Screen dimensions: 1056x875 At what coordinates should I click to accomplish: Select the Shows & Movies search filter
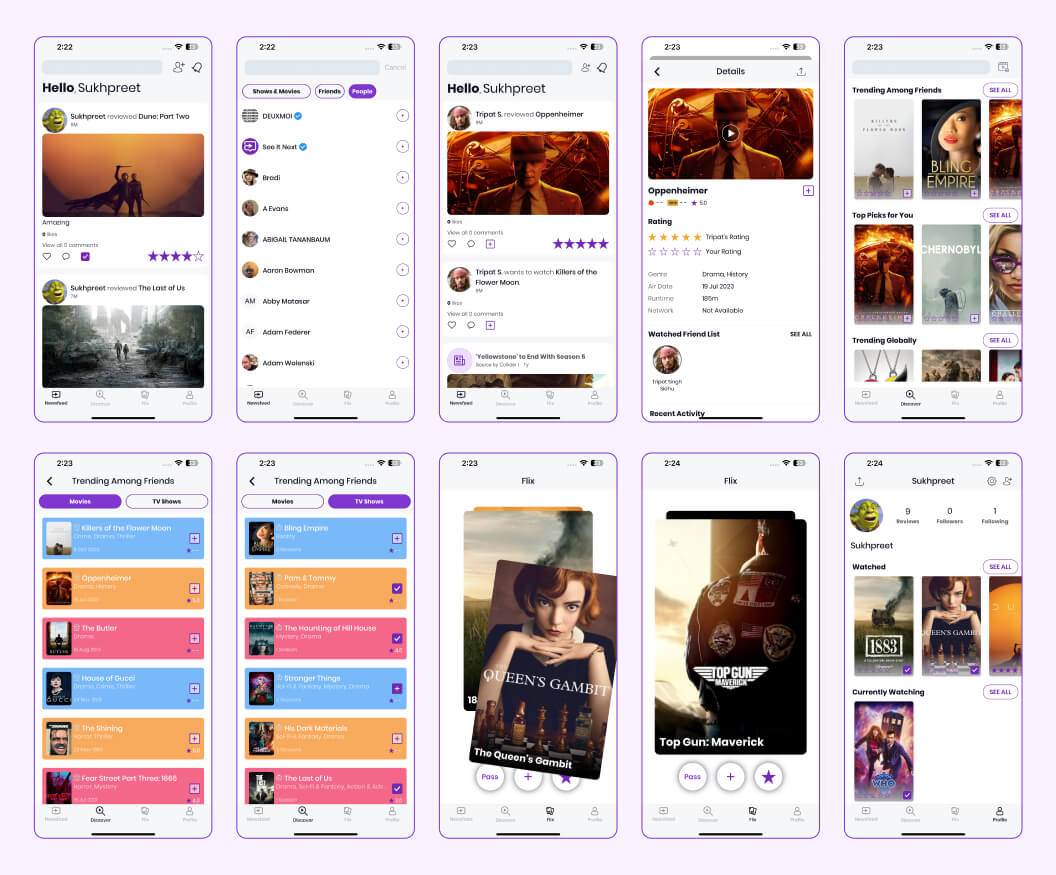[x=276, y=92]
